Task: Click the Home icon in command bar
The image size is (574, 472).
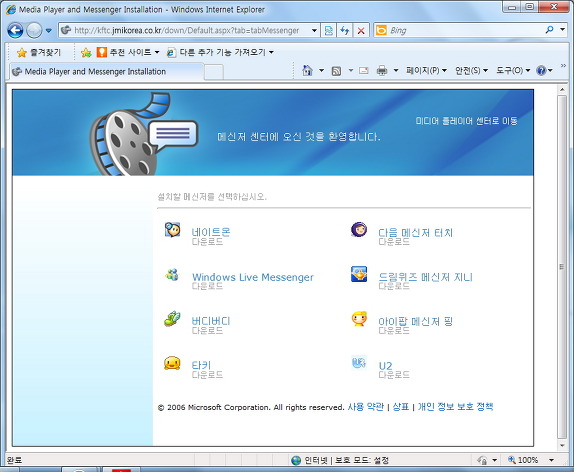Action: [x=308, y=70]
